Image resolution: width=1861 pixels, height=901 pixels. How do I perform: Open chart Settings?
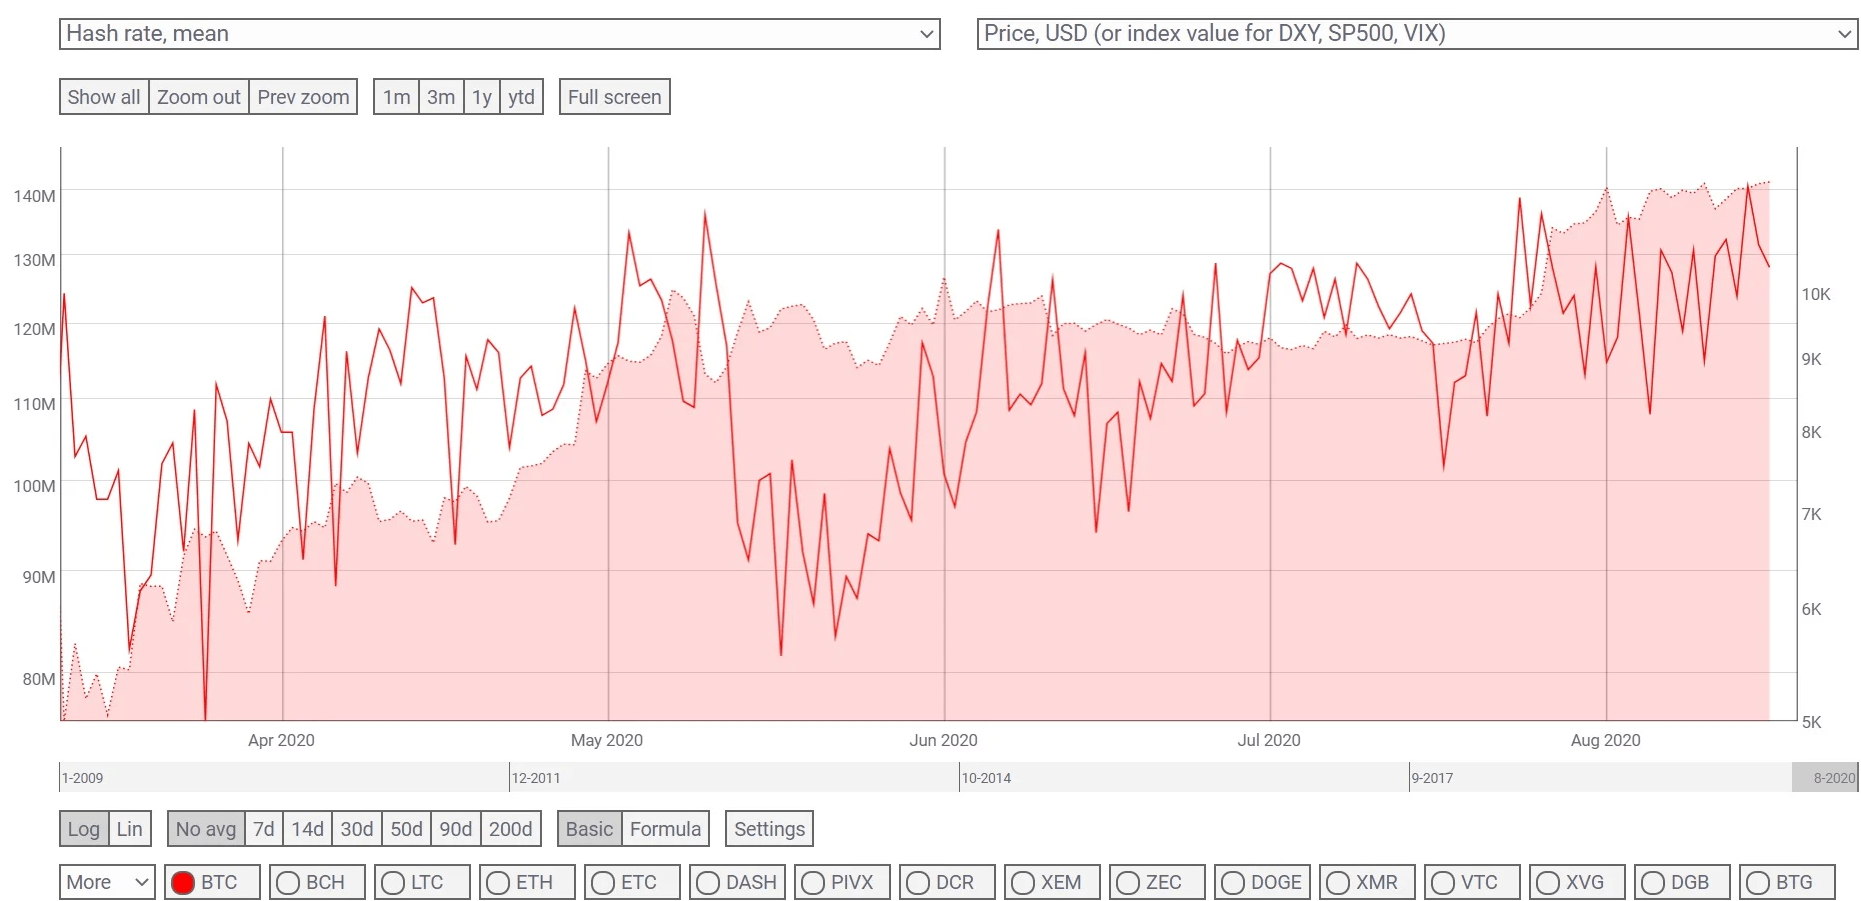[x=770, y=829]
